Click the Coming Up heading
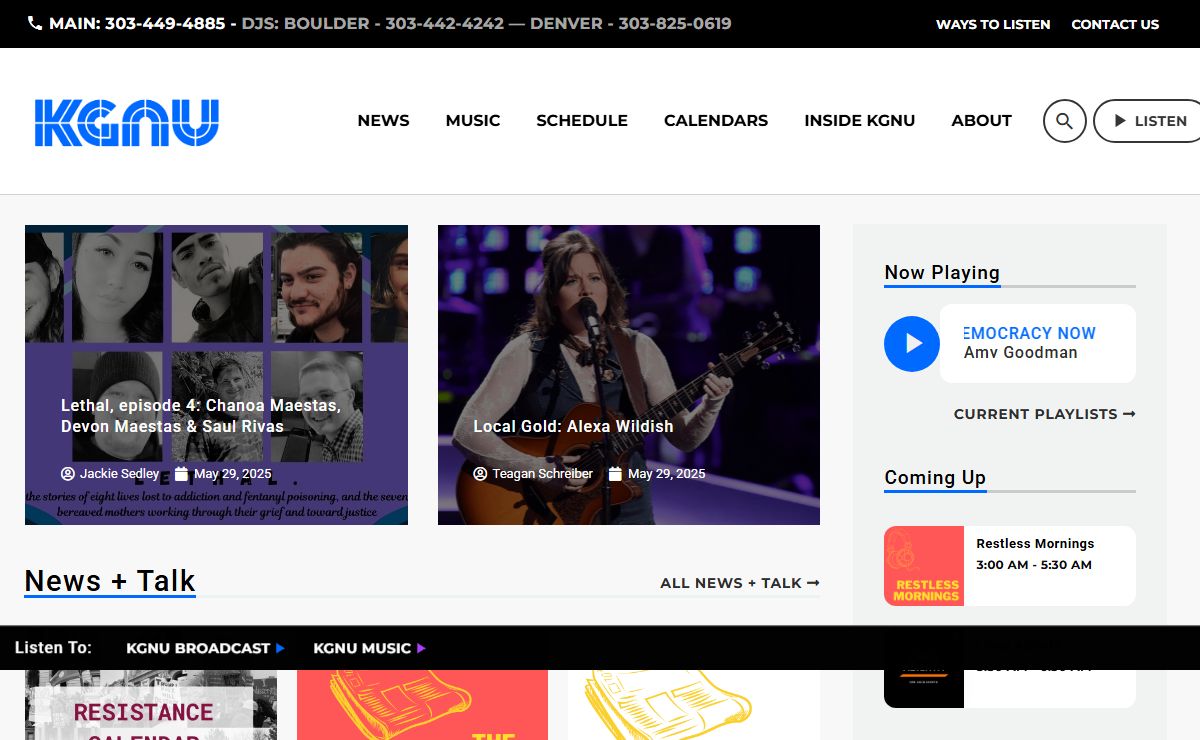The height and width of the screenshot is (740, 1200). point(935,477)
